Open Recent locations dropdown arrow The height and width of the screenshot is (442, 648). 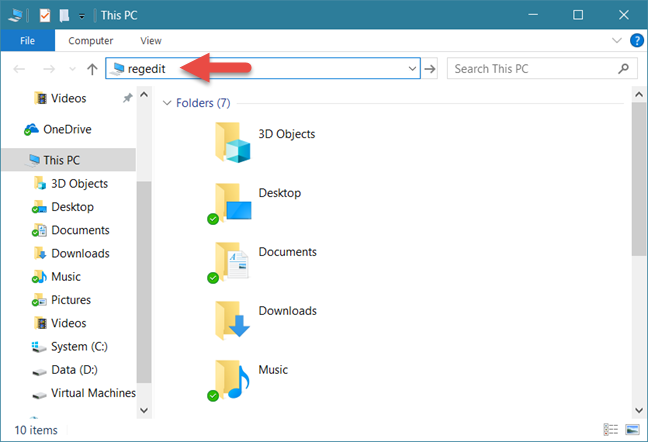[72, 69]
